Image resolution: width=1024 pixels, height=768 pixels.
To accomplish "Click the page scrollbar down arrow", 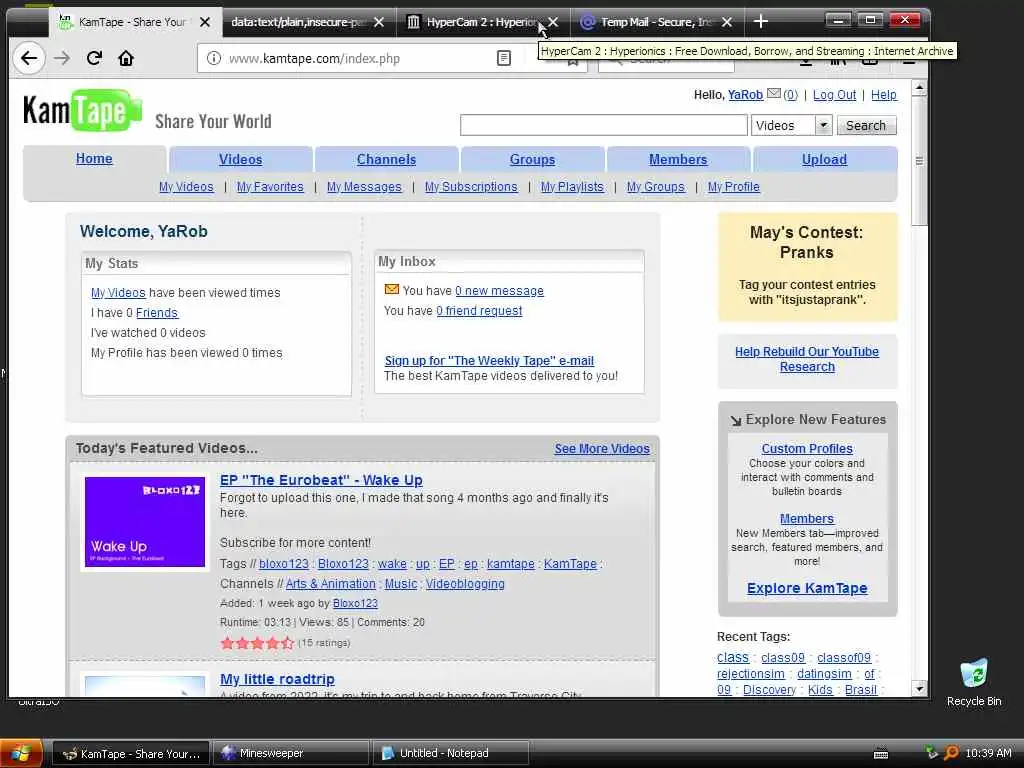I will click(x=919, y=688).
